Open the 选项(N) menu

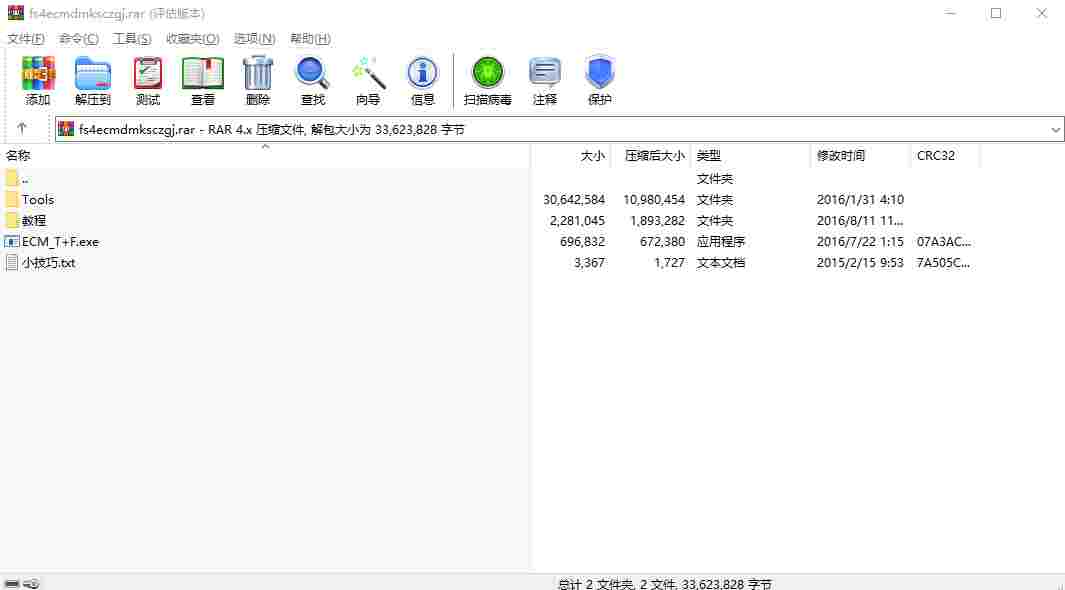coord(255,38)
